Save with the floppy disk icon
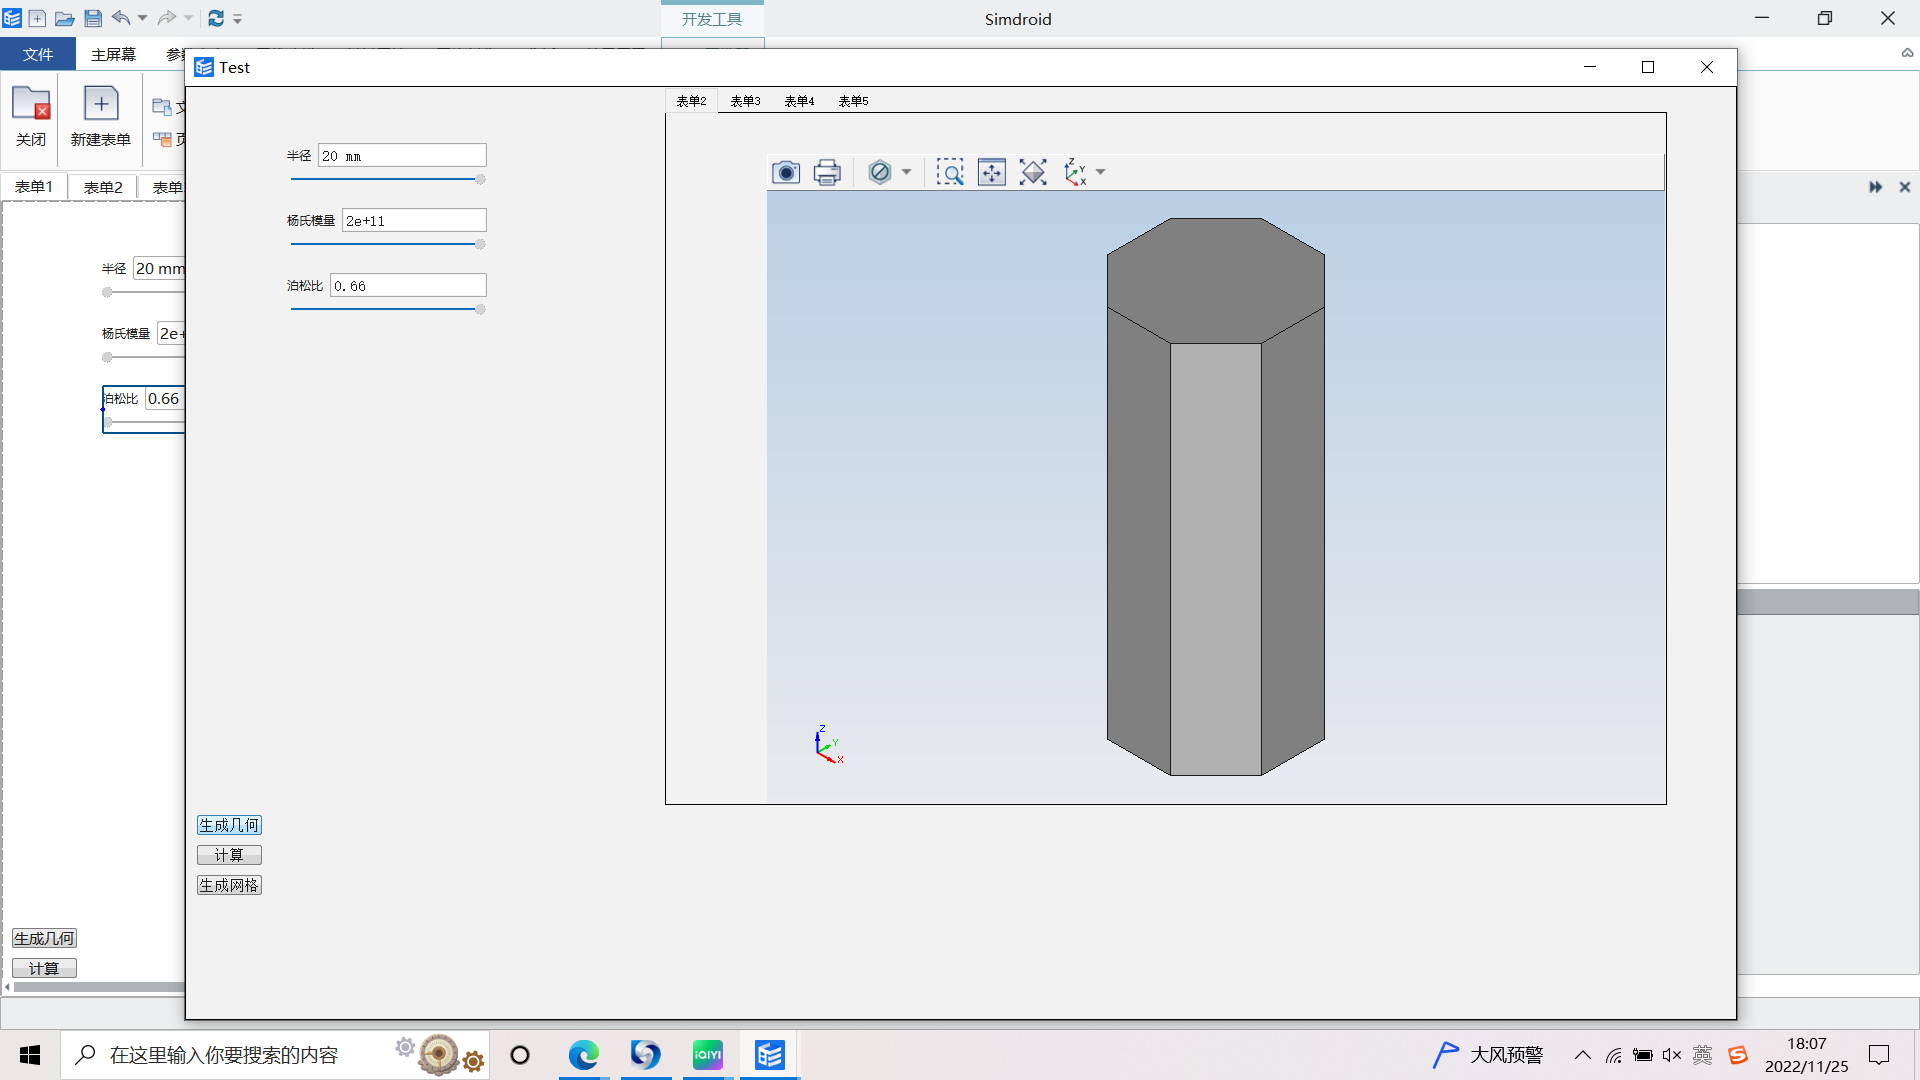Screen dimensions: 1920x1080 [x=93, y=18]
